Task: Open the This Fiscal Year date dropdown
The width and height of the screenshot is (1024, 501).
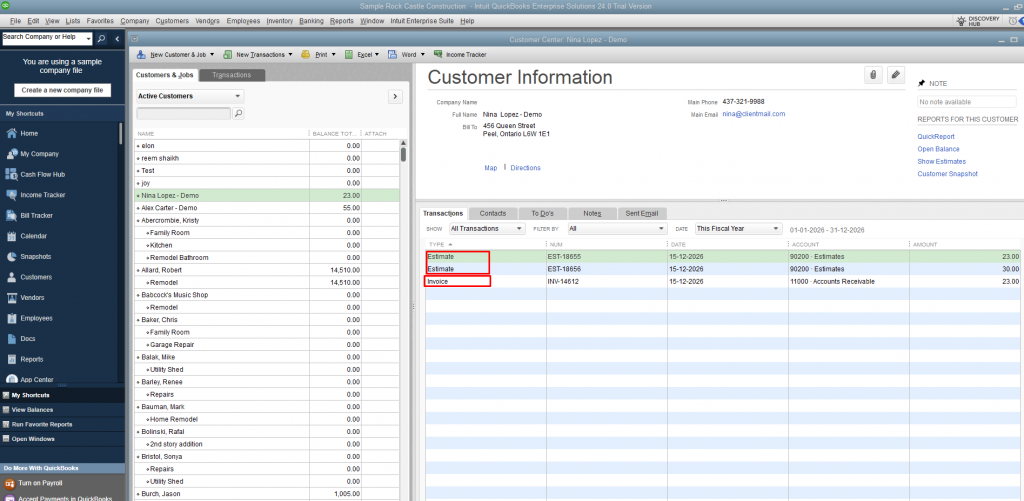Action: (738, 228)
